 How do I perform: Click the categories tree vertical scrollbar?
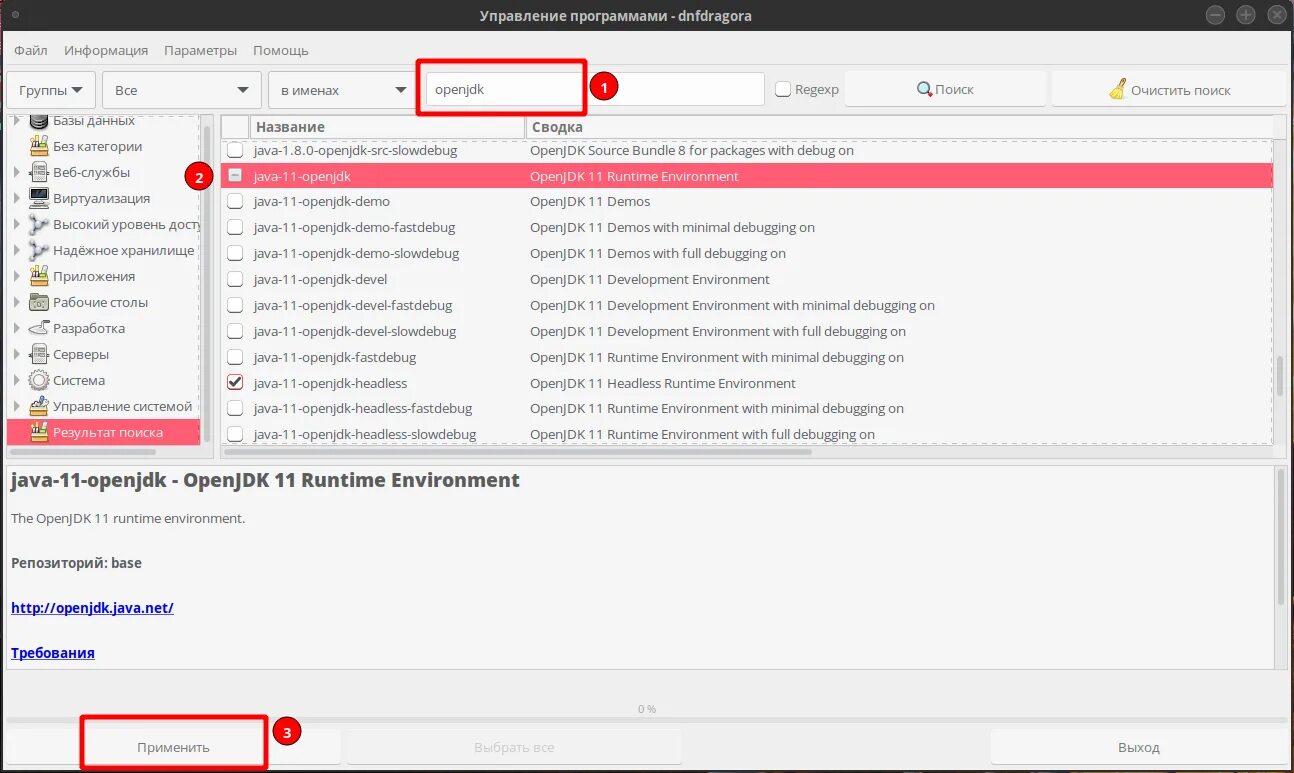(x=207, y=283)
